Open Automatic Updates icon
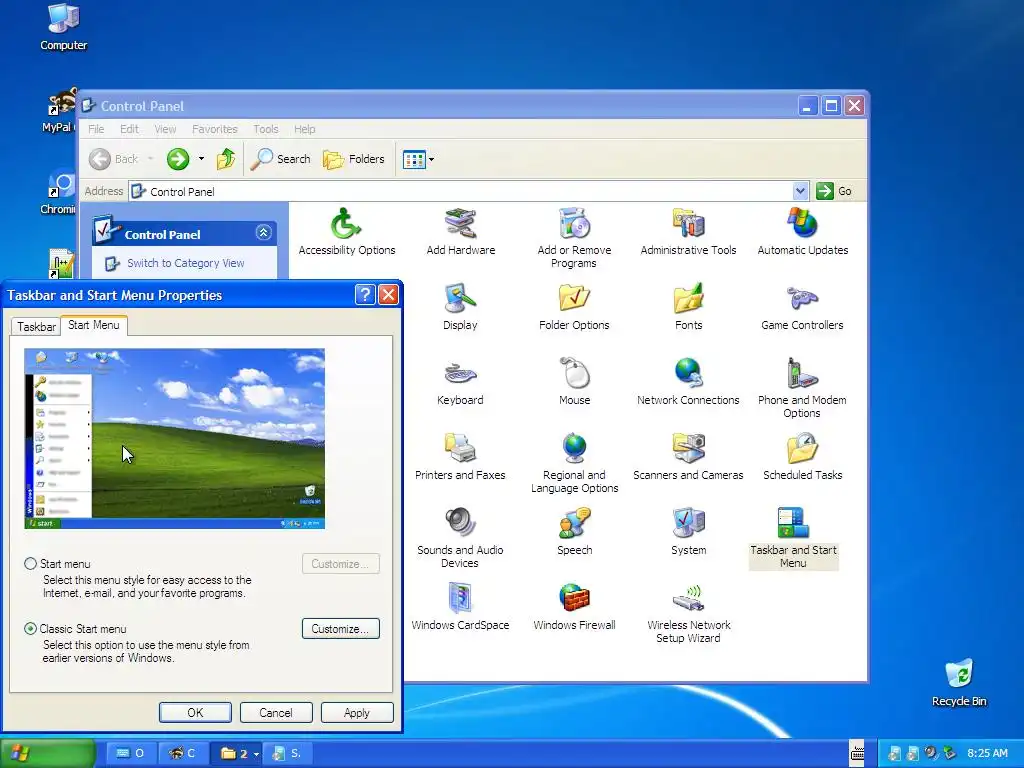This screenshot has height=768, width=1024. [803, 232]
